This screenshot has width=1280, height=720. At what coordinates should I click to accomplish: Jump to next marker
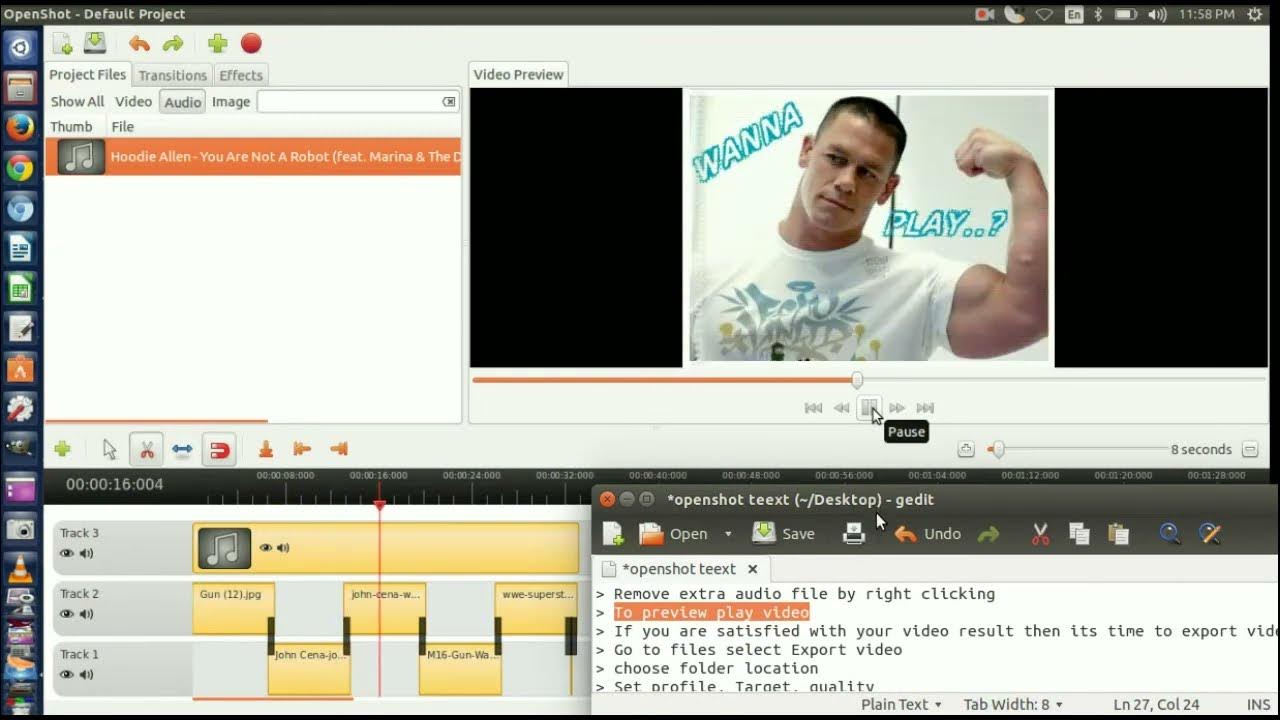338,450
